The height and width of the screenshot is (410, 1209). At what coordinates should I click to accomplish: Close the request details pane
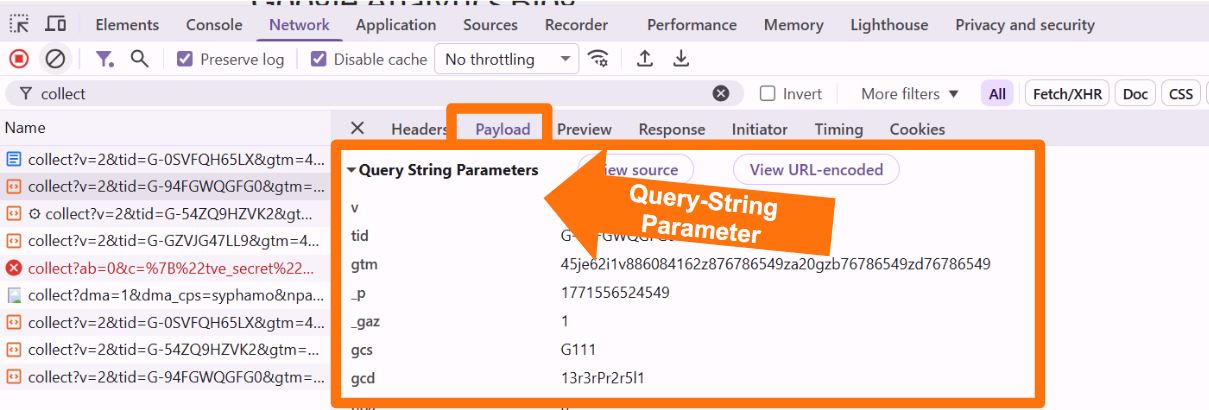click(357, 128)
